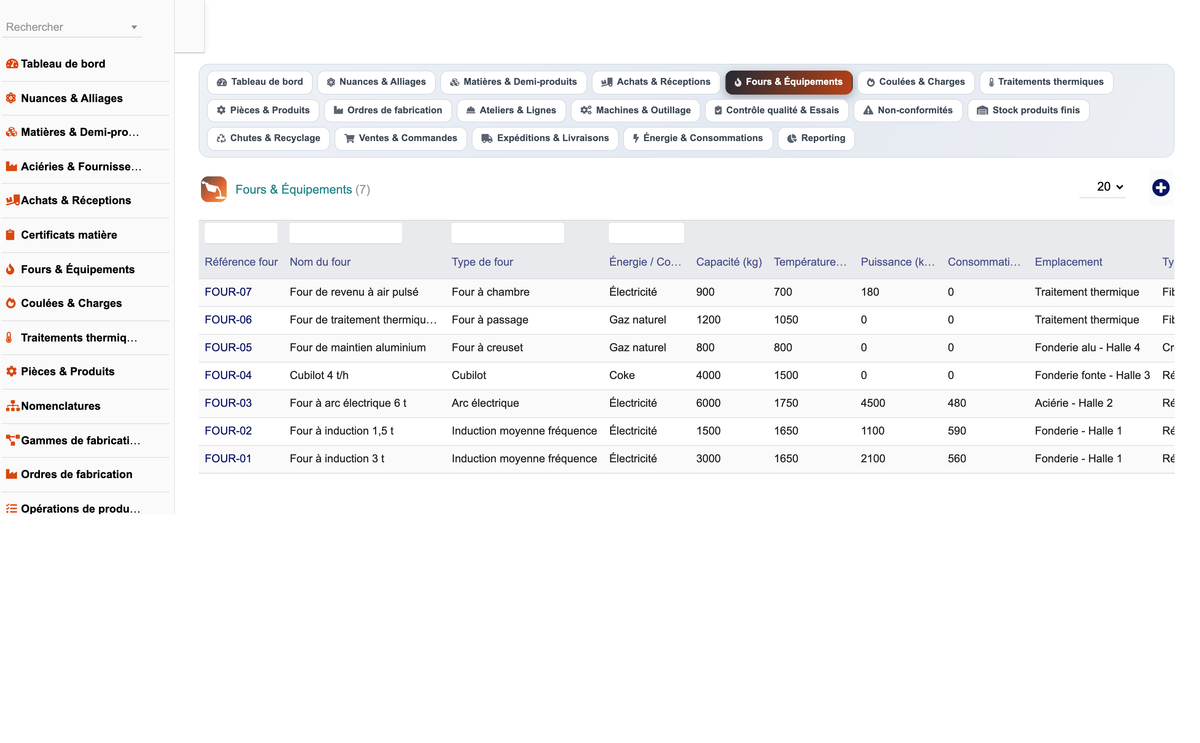Click the Aciérie - Halle 2 cell
The width and height of the screenshot is (1200, 743).
1074,403
